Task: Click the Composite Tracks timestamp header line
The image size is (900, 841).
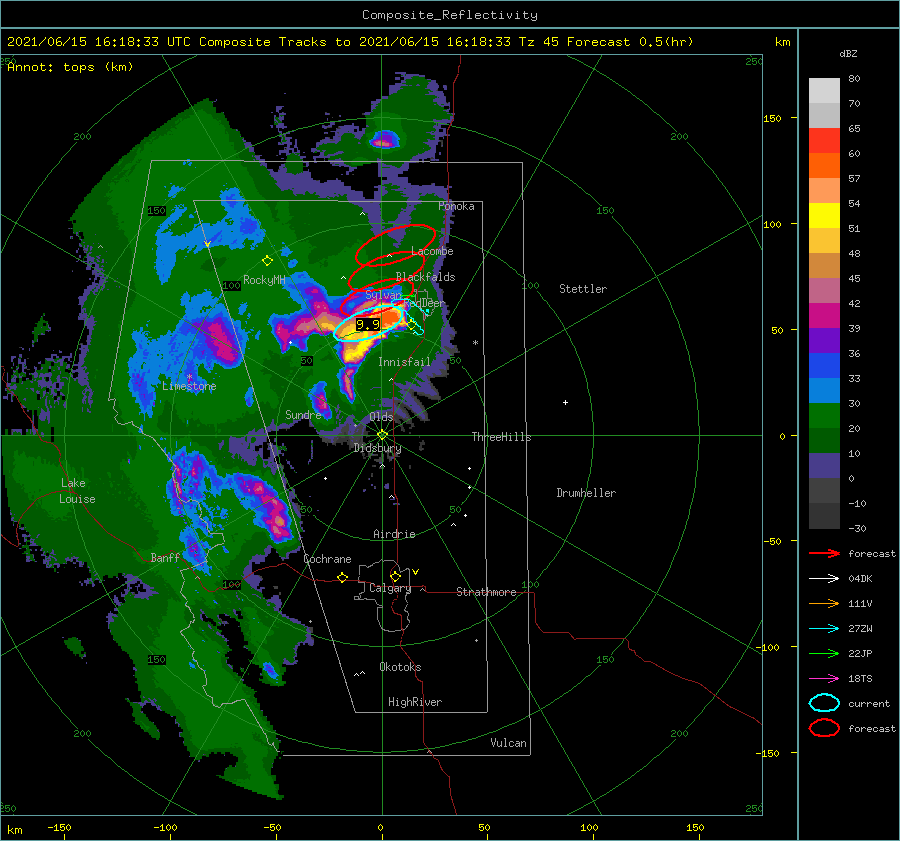Action: point(350,42)
